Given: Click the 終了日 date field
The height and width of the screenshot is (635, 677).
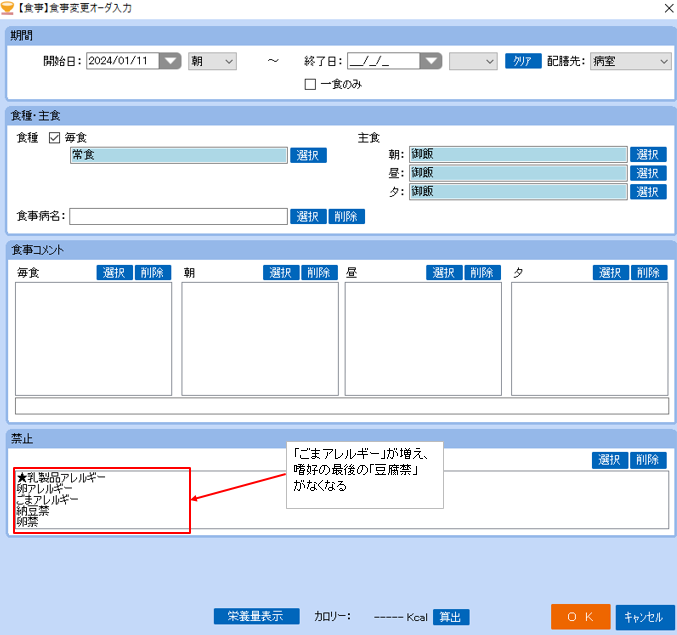Looking at the screenshot, I should (384, 61).
